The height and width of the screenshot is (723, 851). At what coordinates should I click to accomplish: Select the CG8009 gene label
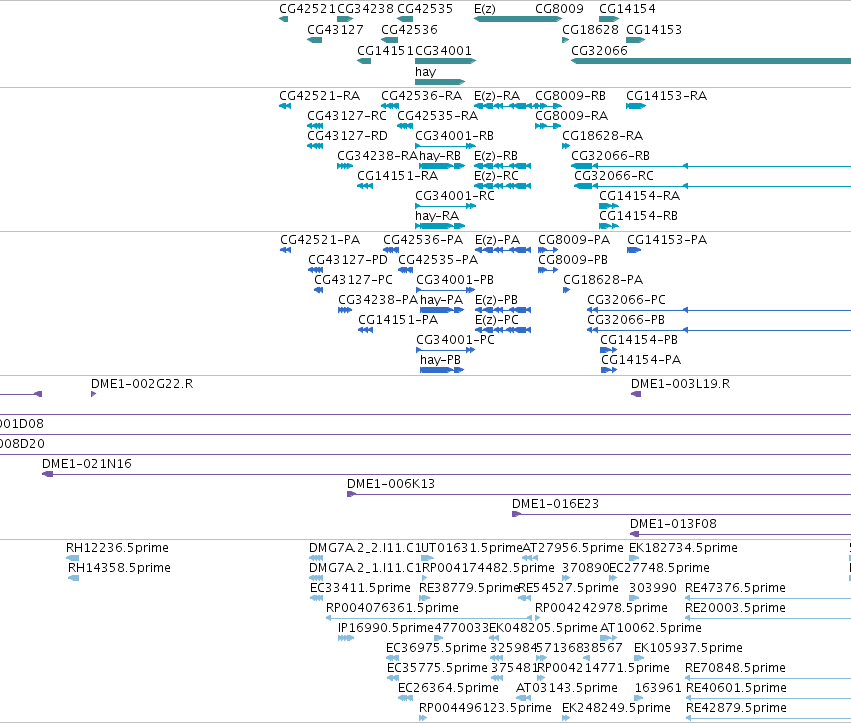(x=559, y=9)
